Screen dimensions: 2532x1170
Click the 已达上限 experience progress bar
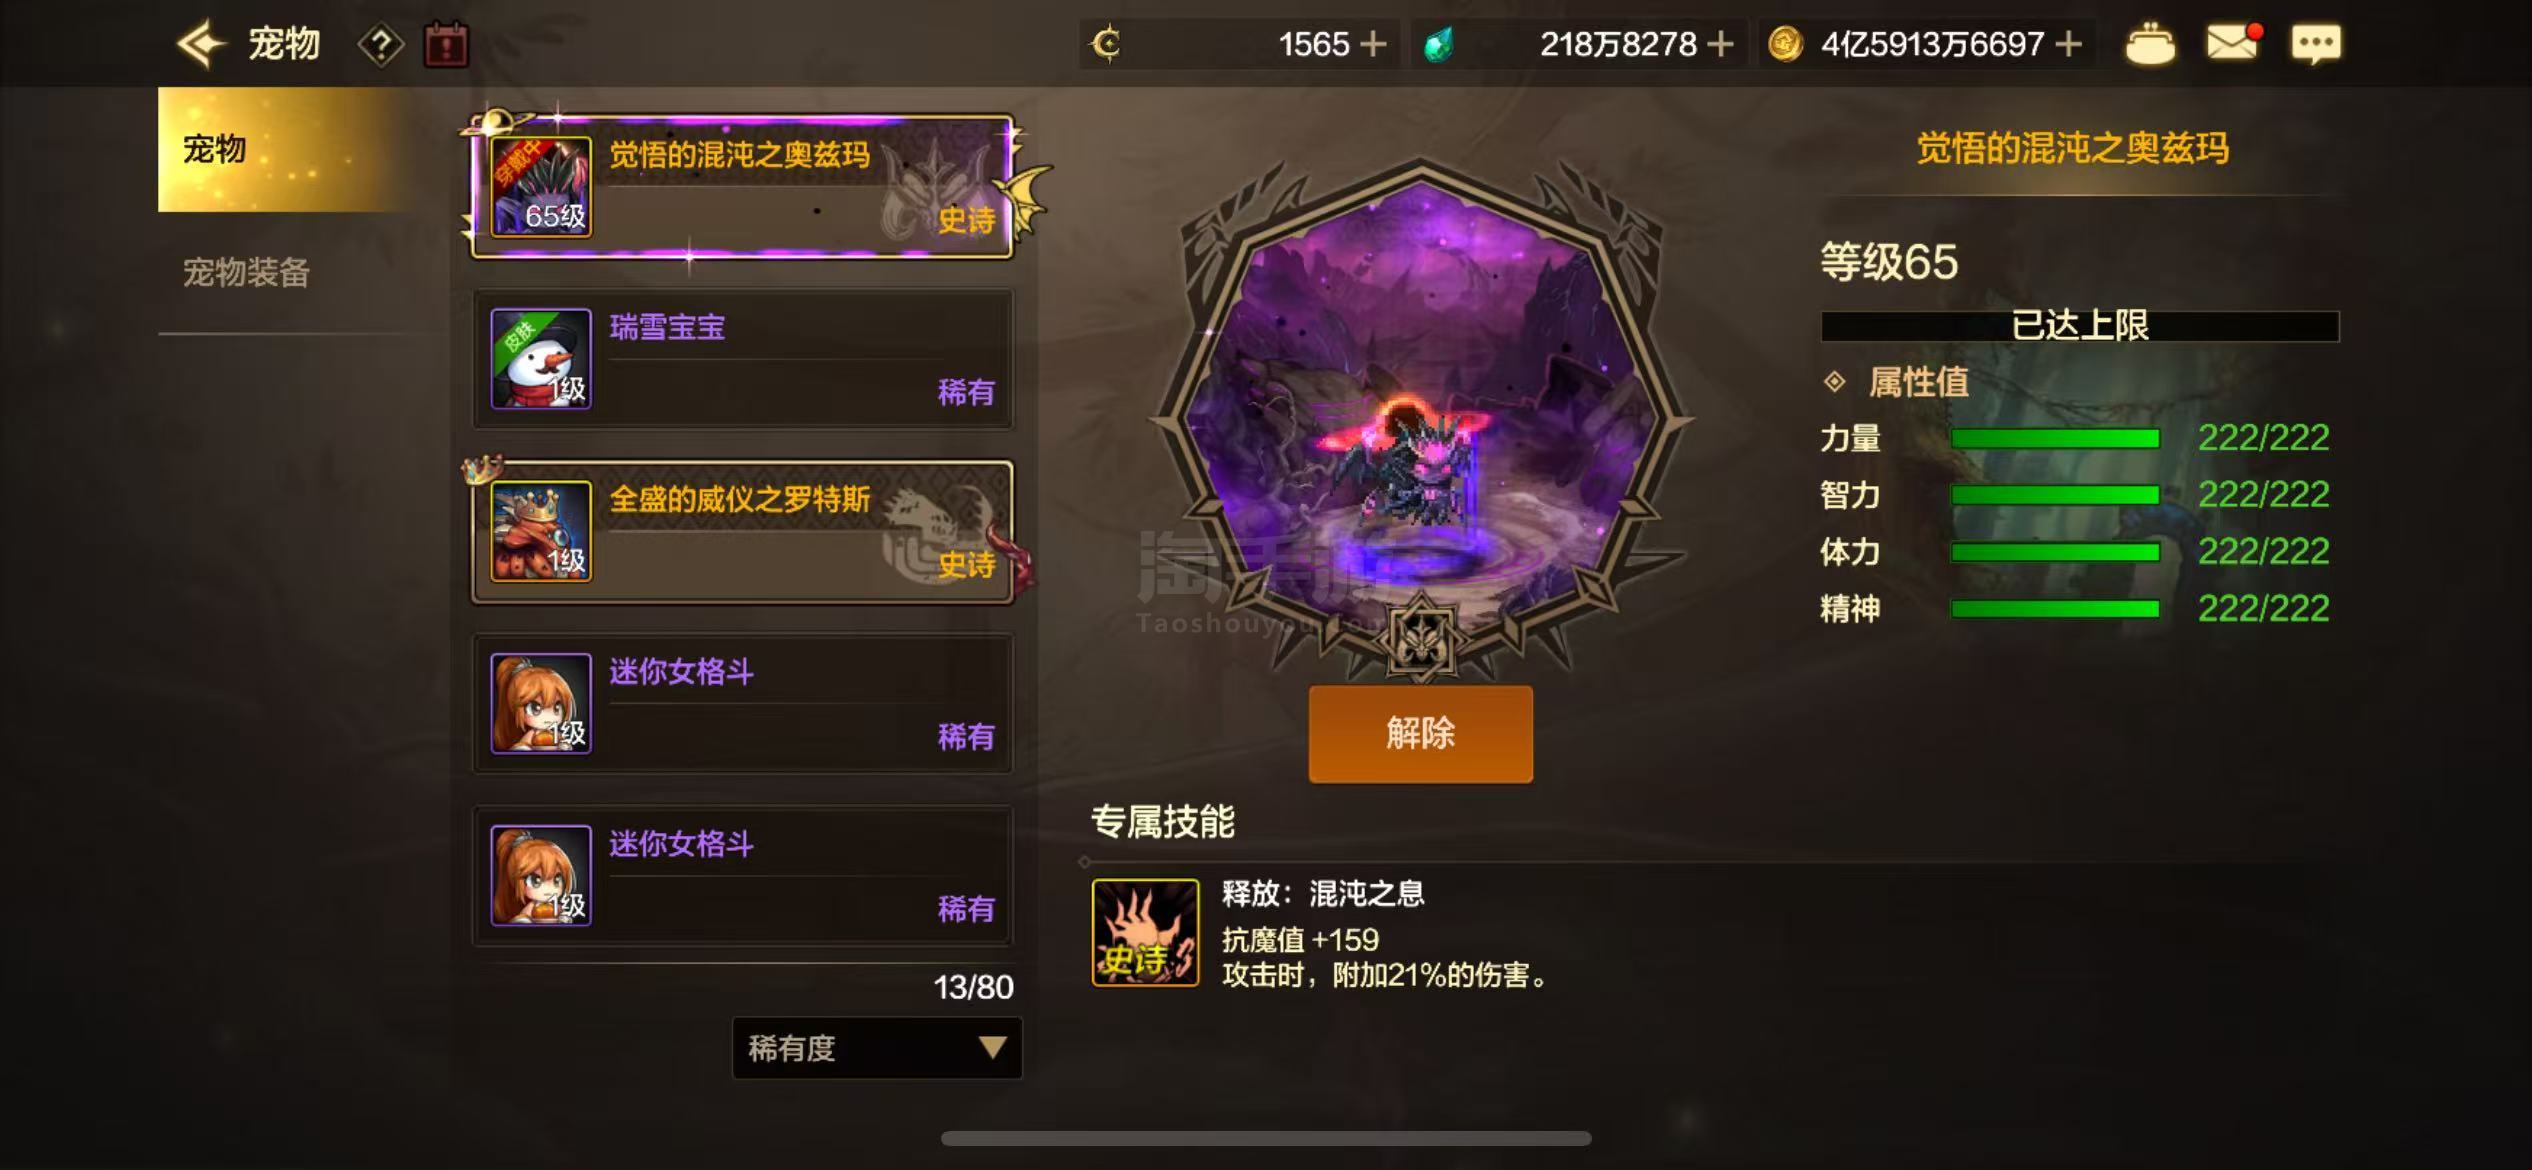[2080, 326]
